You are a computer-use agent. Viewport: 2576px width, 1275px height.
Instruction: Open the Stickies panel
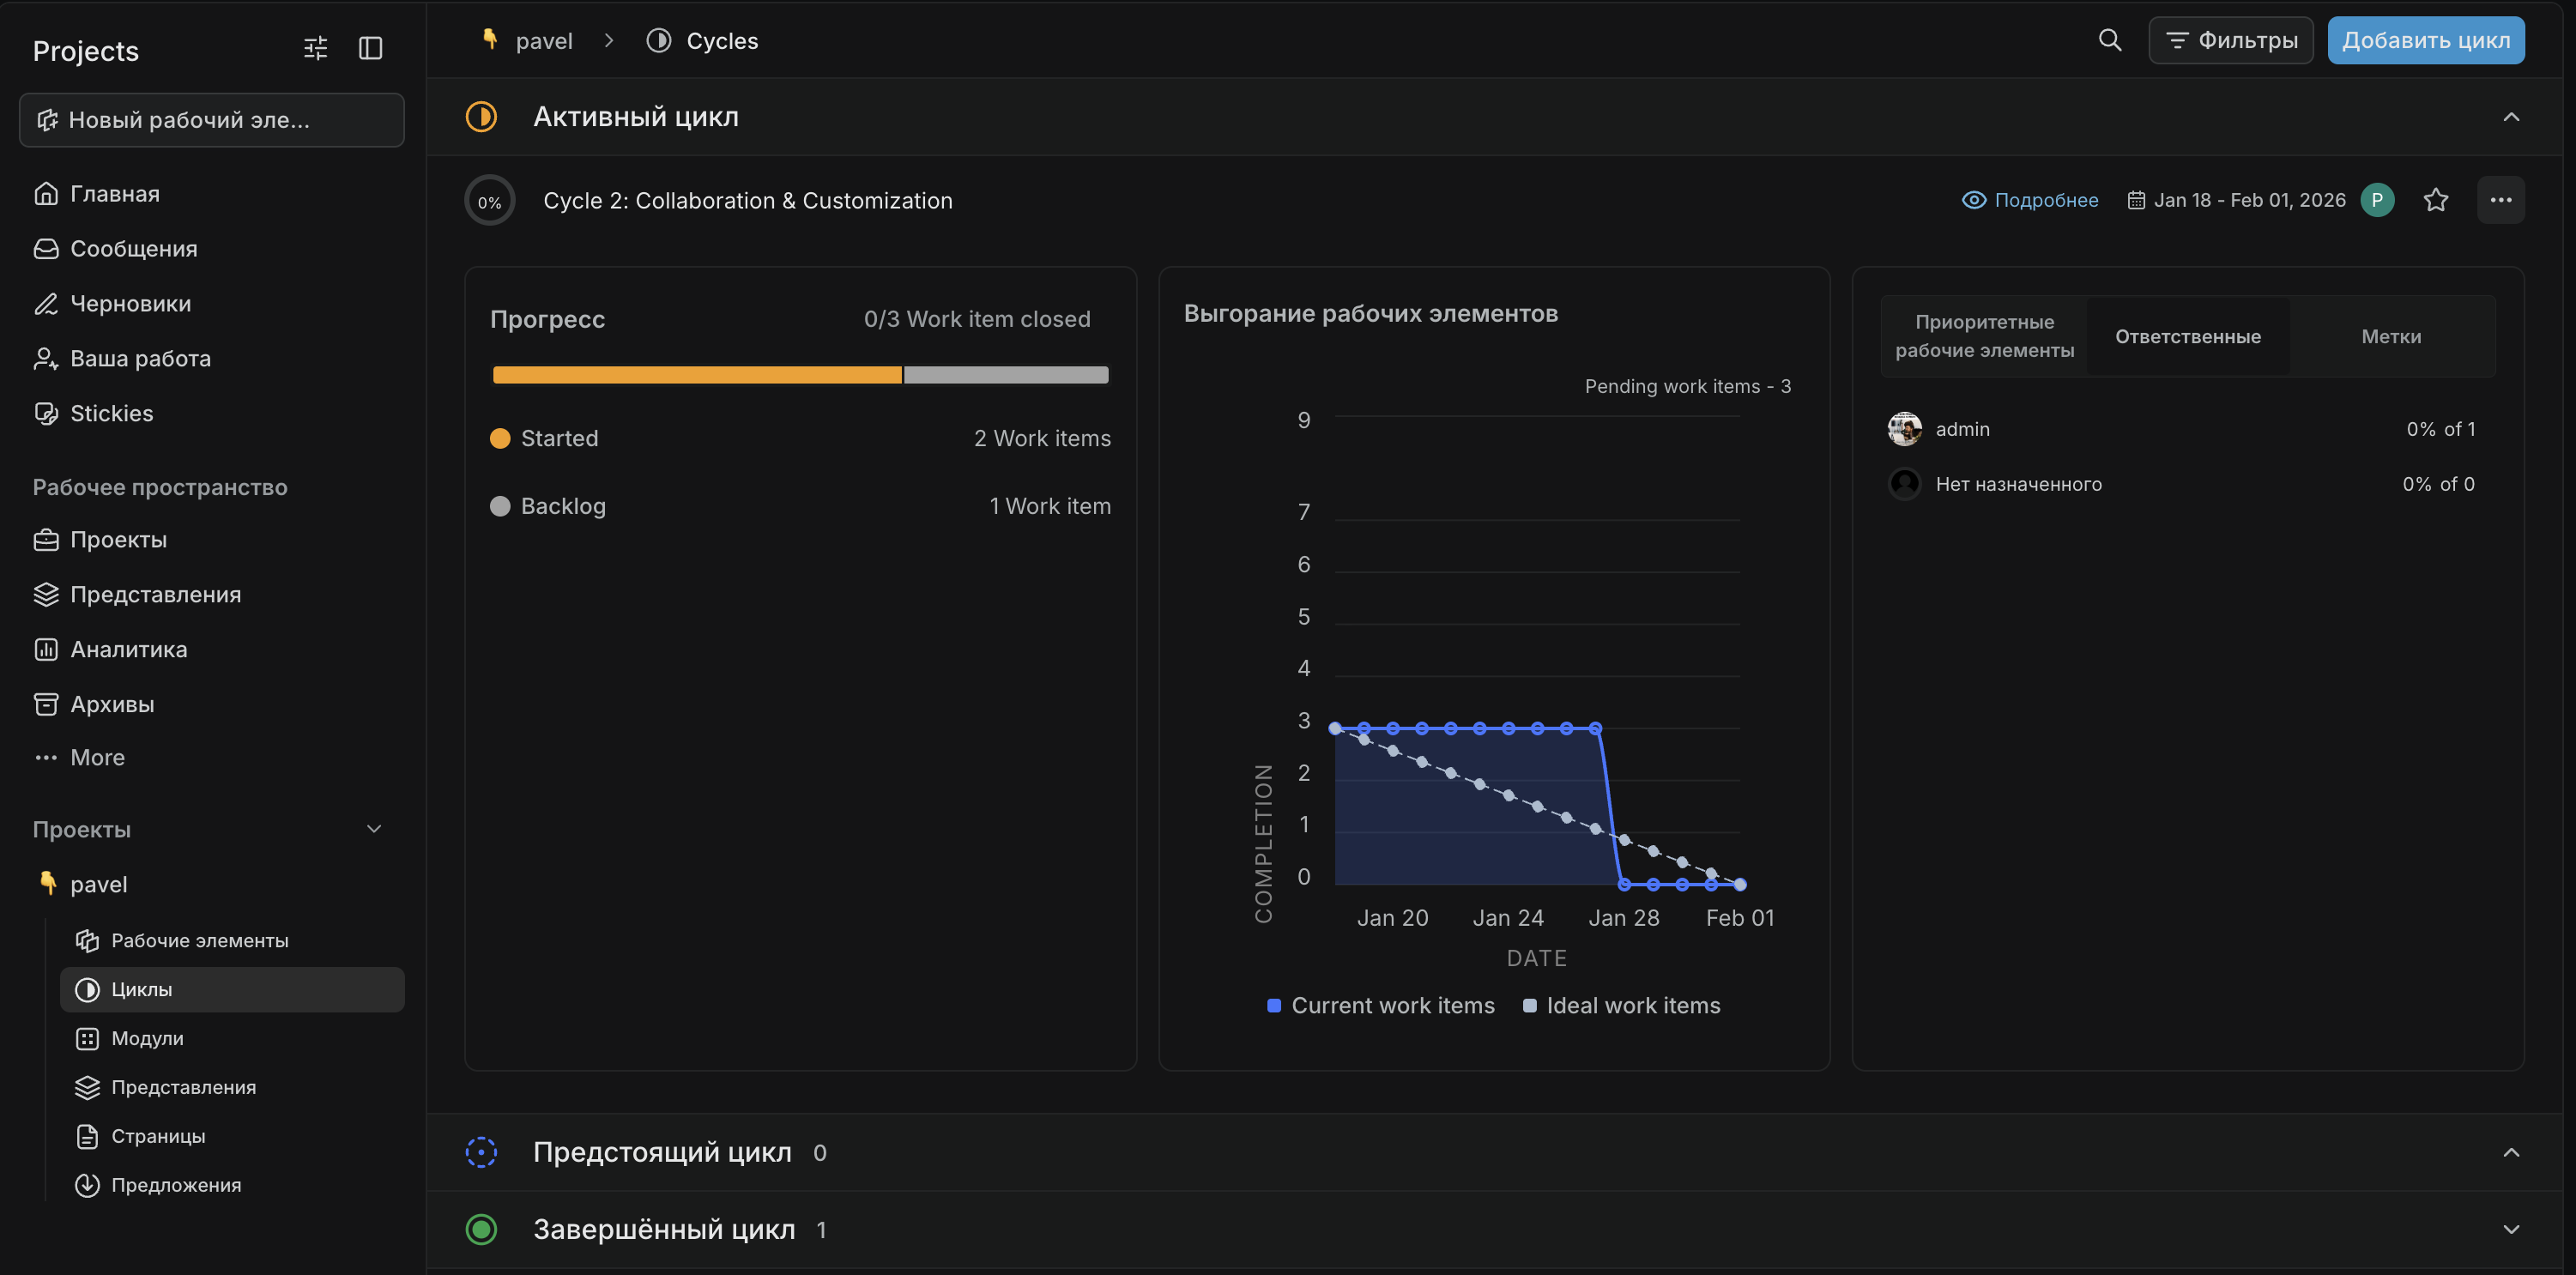pos(111,413)
